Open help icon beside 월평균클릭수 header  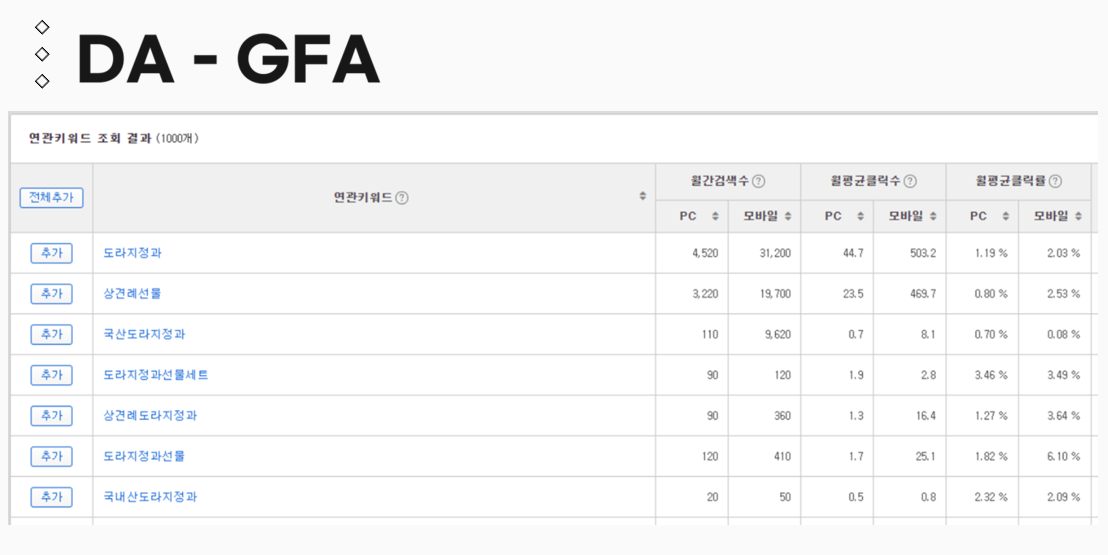coord(910,182)
